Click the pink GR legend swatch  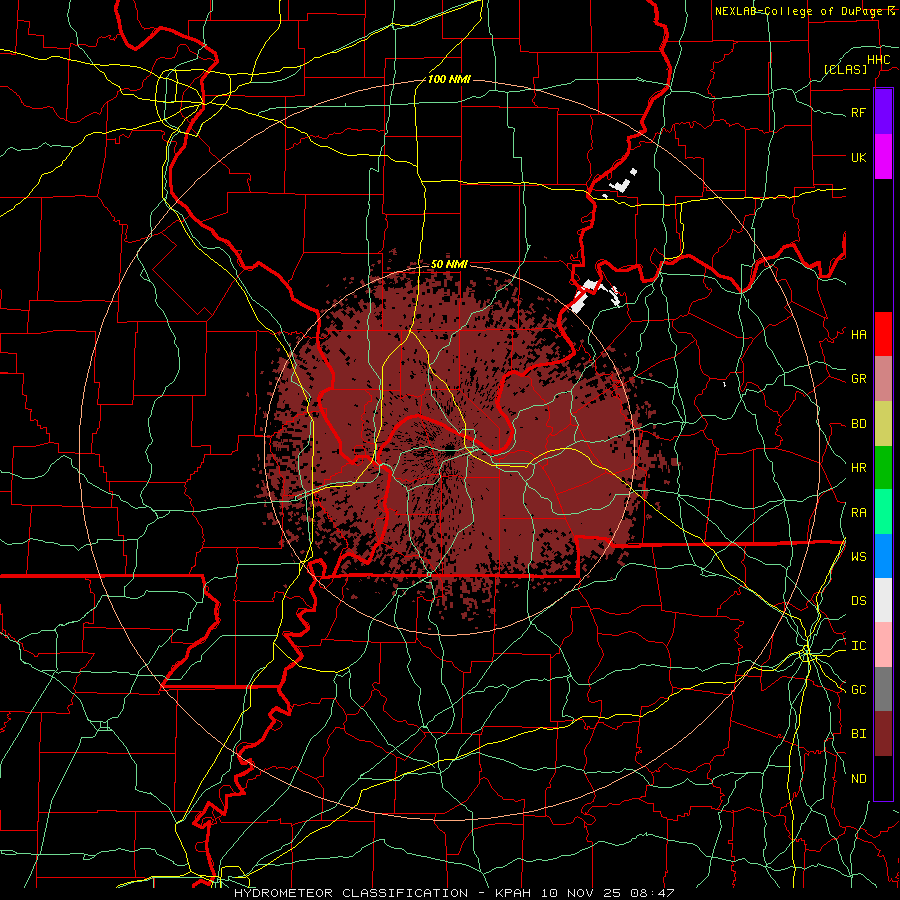(x=883, y=379)
